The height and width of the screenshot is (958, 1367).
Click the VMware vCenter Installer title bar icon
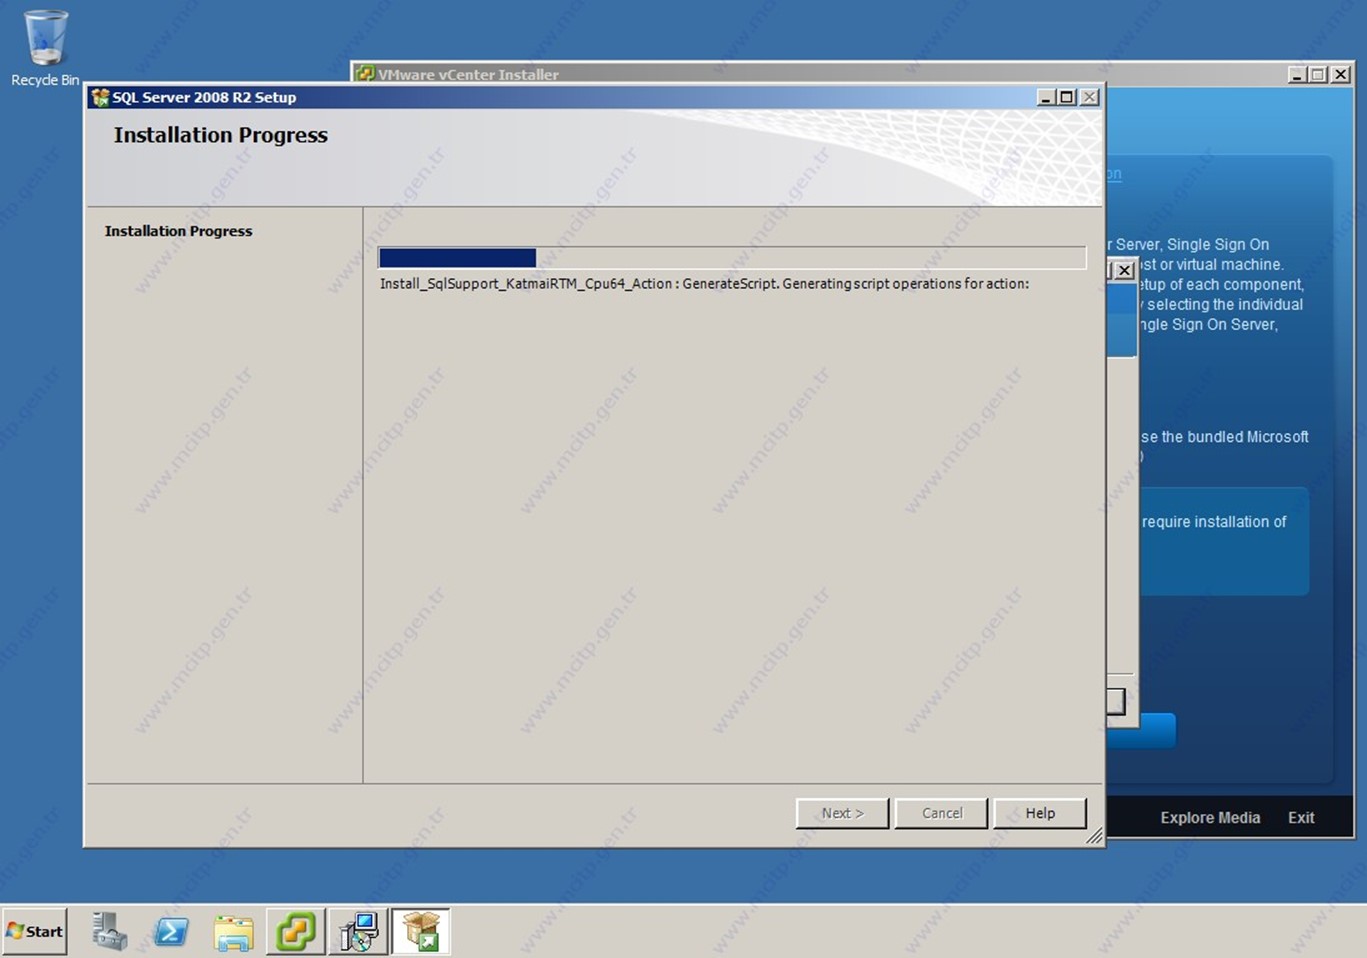[365, 74]
